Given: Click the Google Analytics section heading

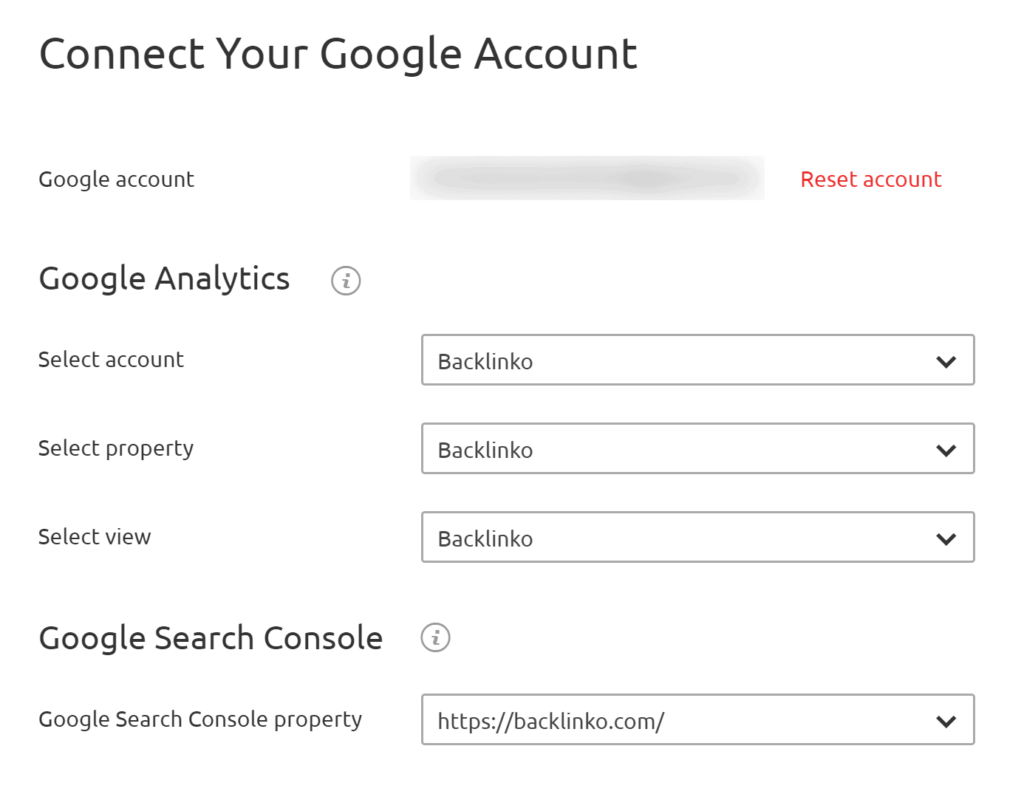Looking at the screenshot, I should pos(163,280).
